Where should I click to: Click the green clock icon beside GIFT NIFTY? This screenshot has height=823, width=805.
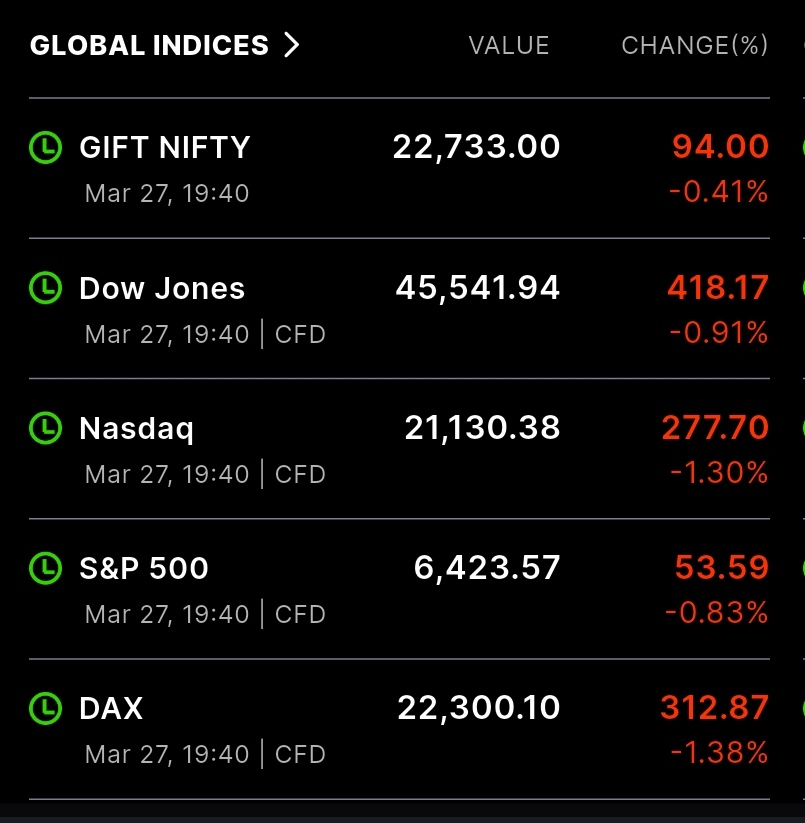pos(45,148)
